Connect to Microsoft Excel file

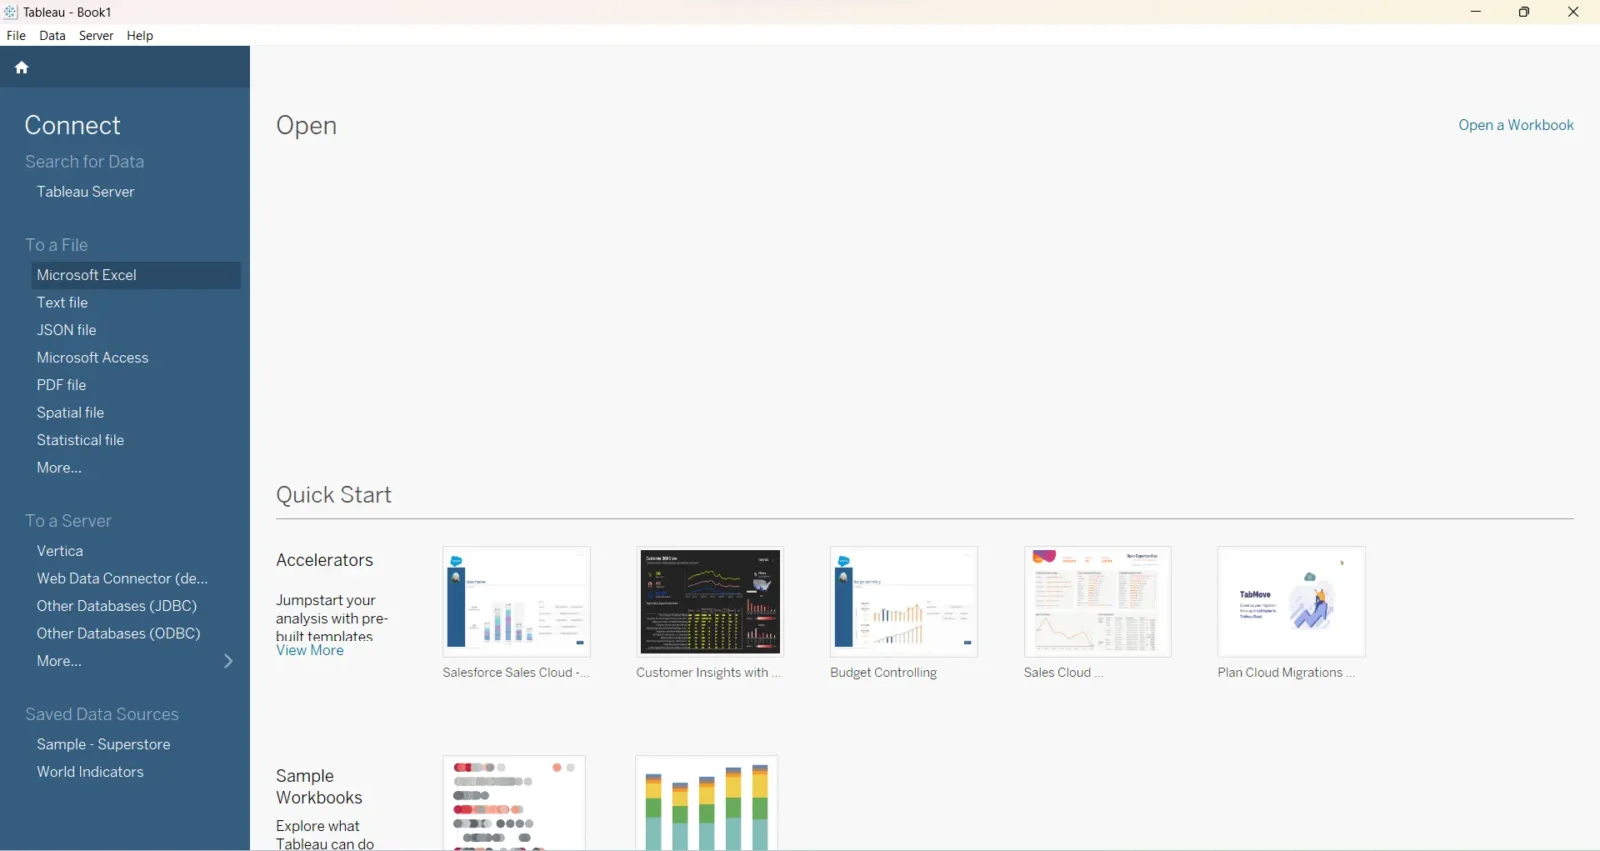coord(136,275)
